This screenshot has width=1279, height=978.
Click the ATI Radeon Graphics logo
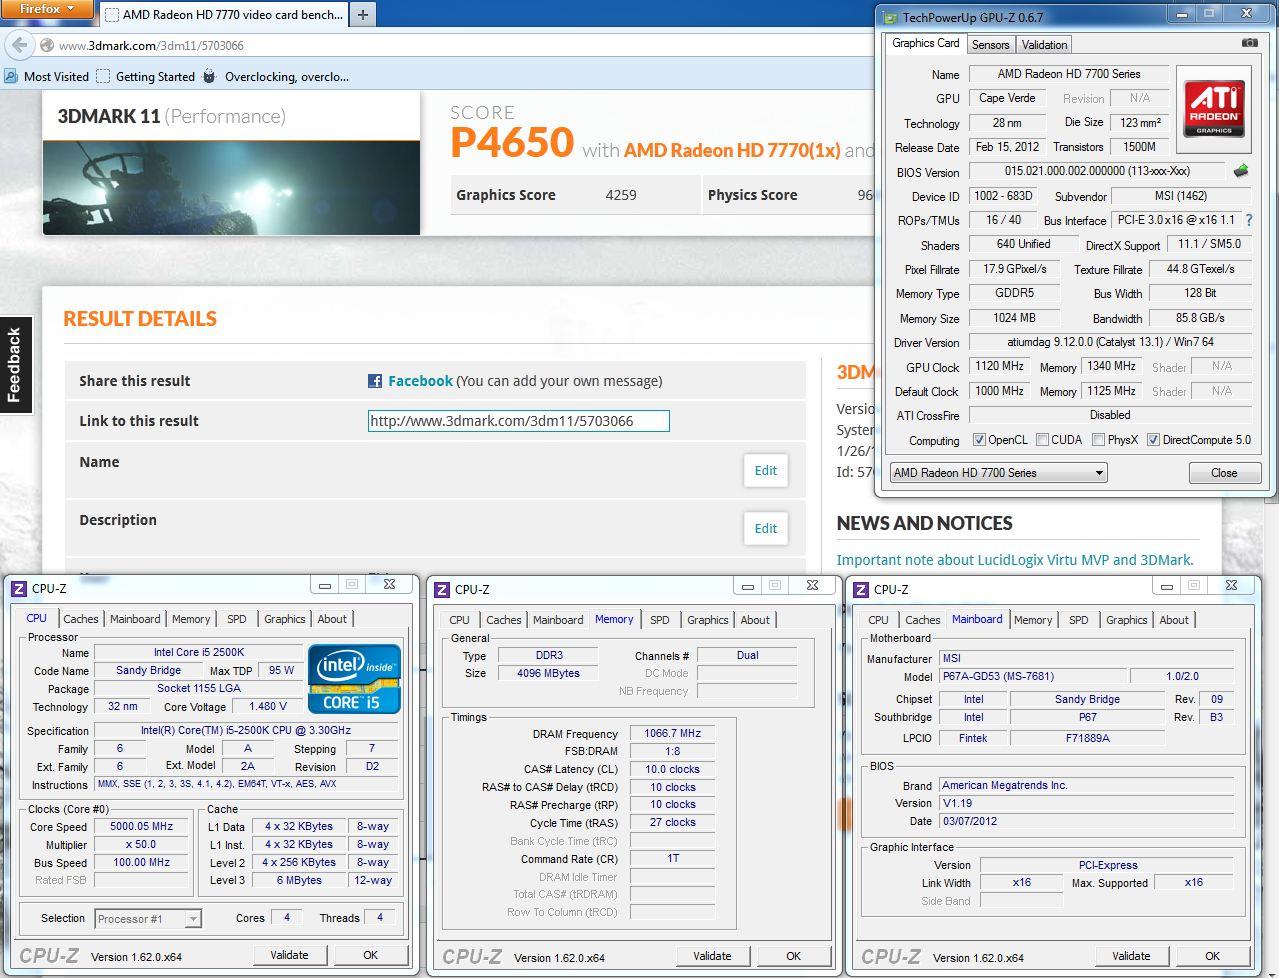pos(1214,109)
